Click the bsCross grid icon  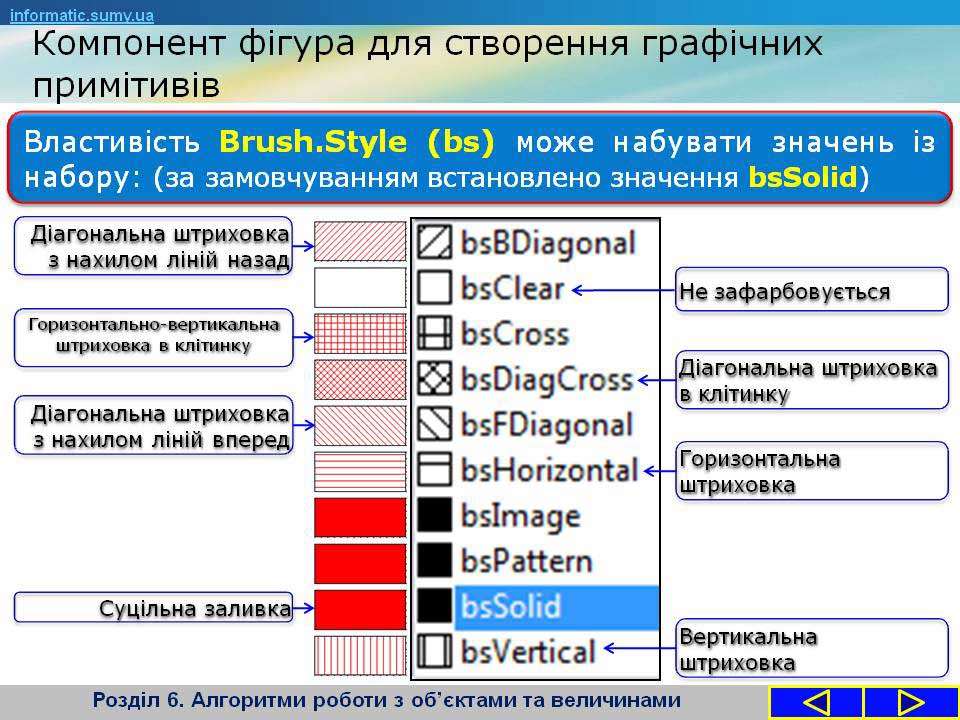[435, 333]
